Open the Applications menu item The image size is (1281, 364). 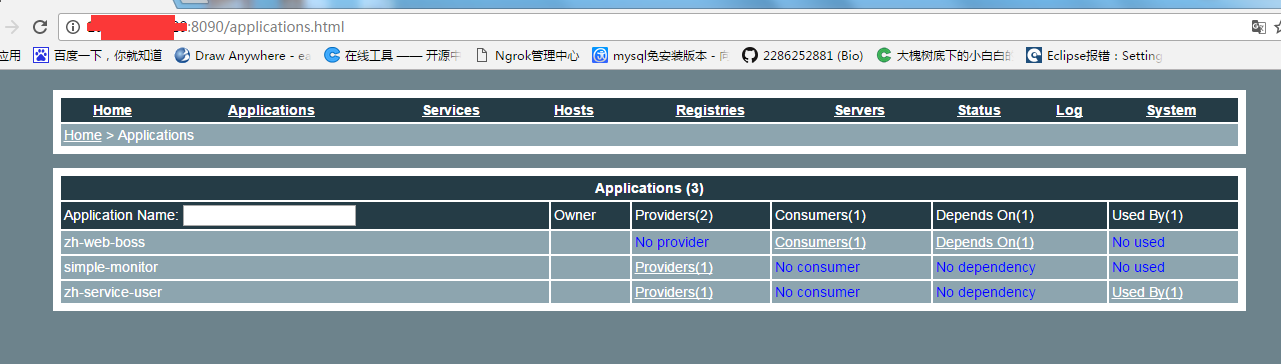(x=271, y=111)
